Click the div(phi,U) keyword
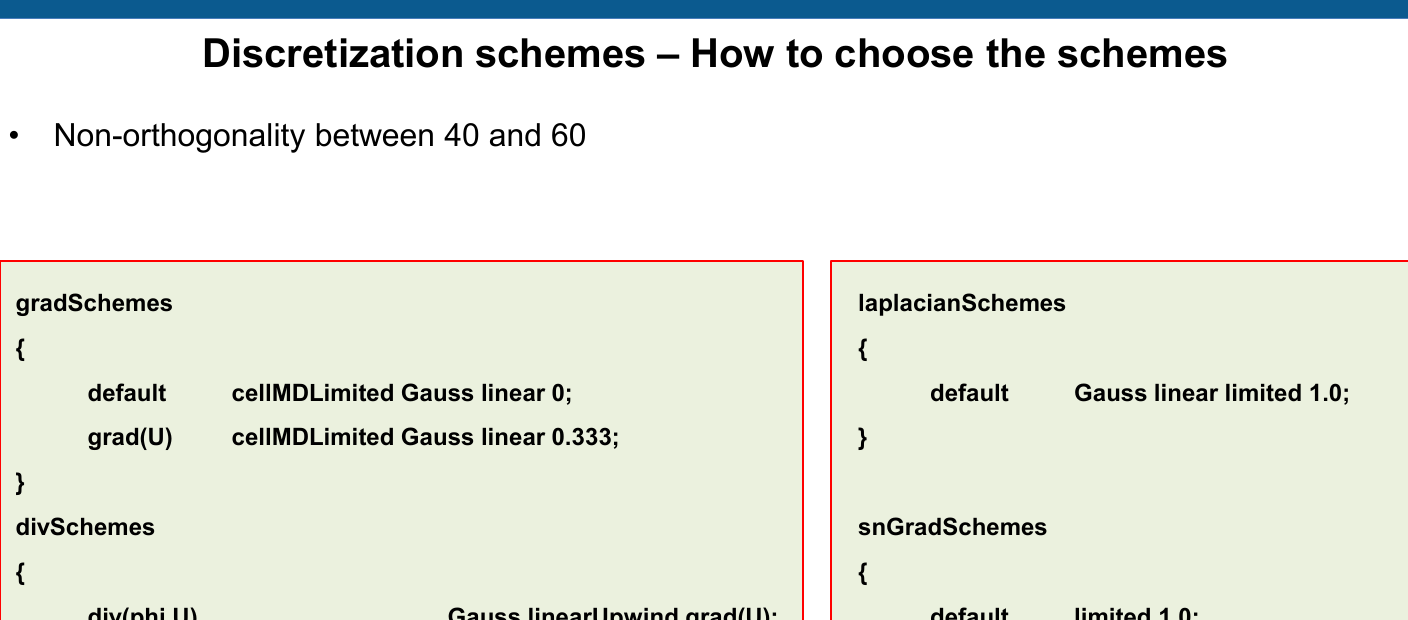This screenshot has height=620, width=1408. pos(143,613)
